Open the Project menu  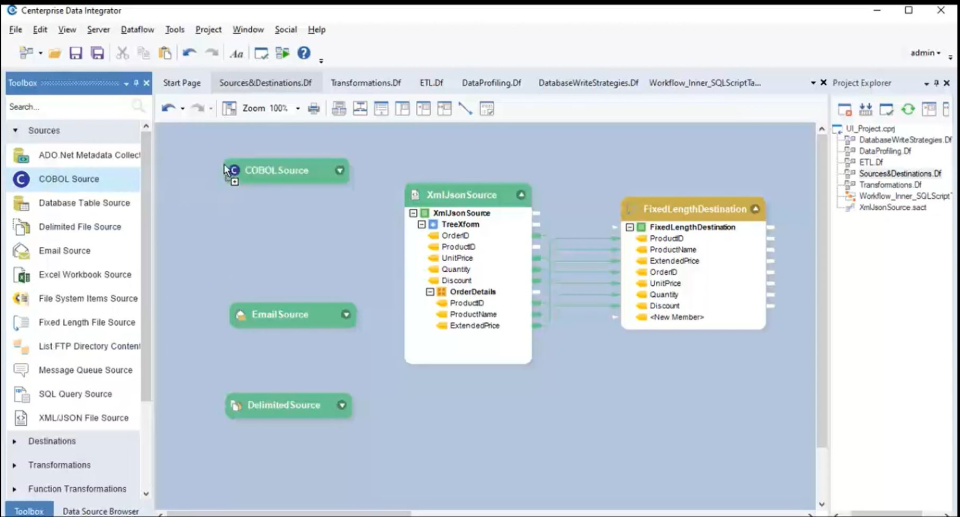pyautogui.click(x=208, y=29)
